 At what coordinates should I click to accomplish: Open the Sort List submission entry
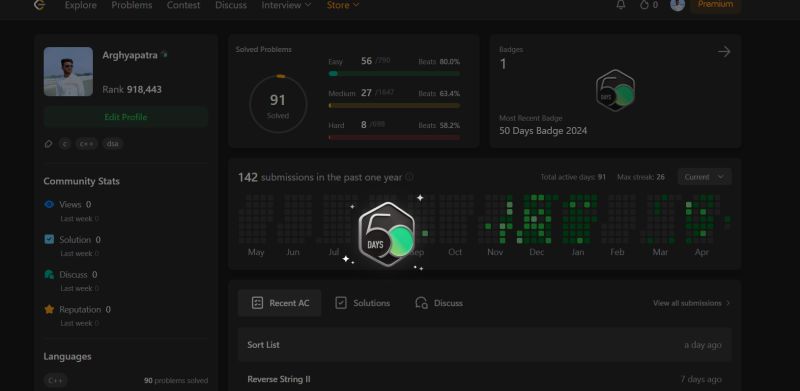click(x=485, y=345)
